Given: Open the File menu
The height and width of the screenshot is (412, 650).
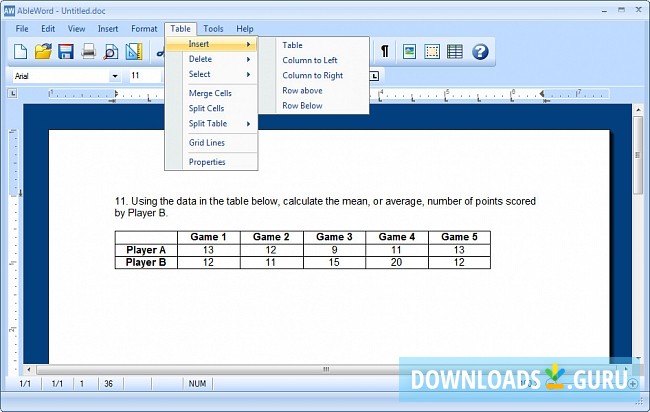Looking at the screenshot, I should [x=22, y=29].
